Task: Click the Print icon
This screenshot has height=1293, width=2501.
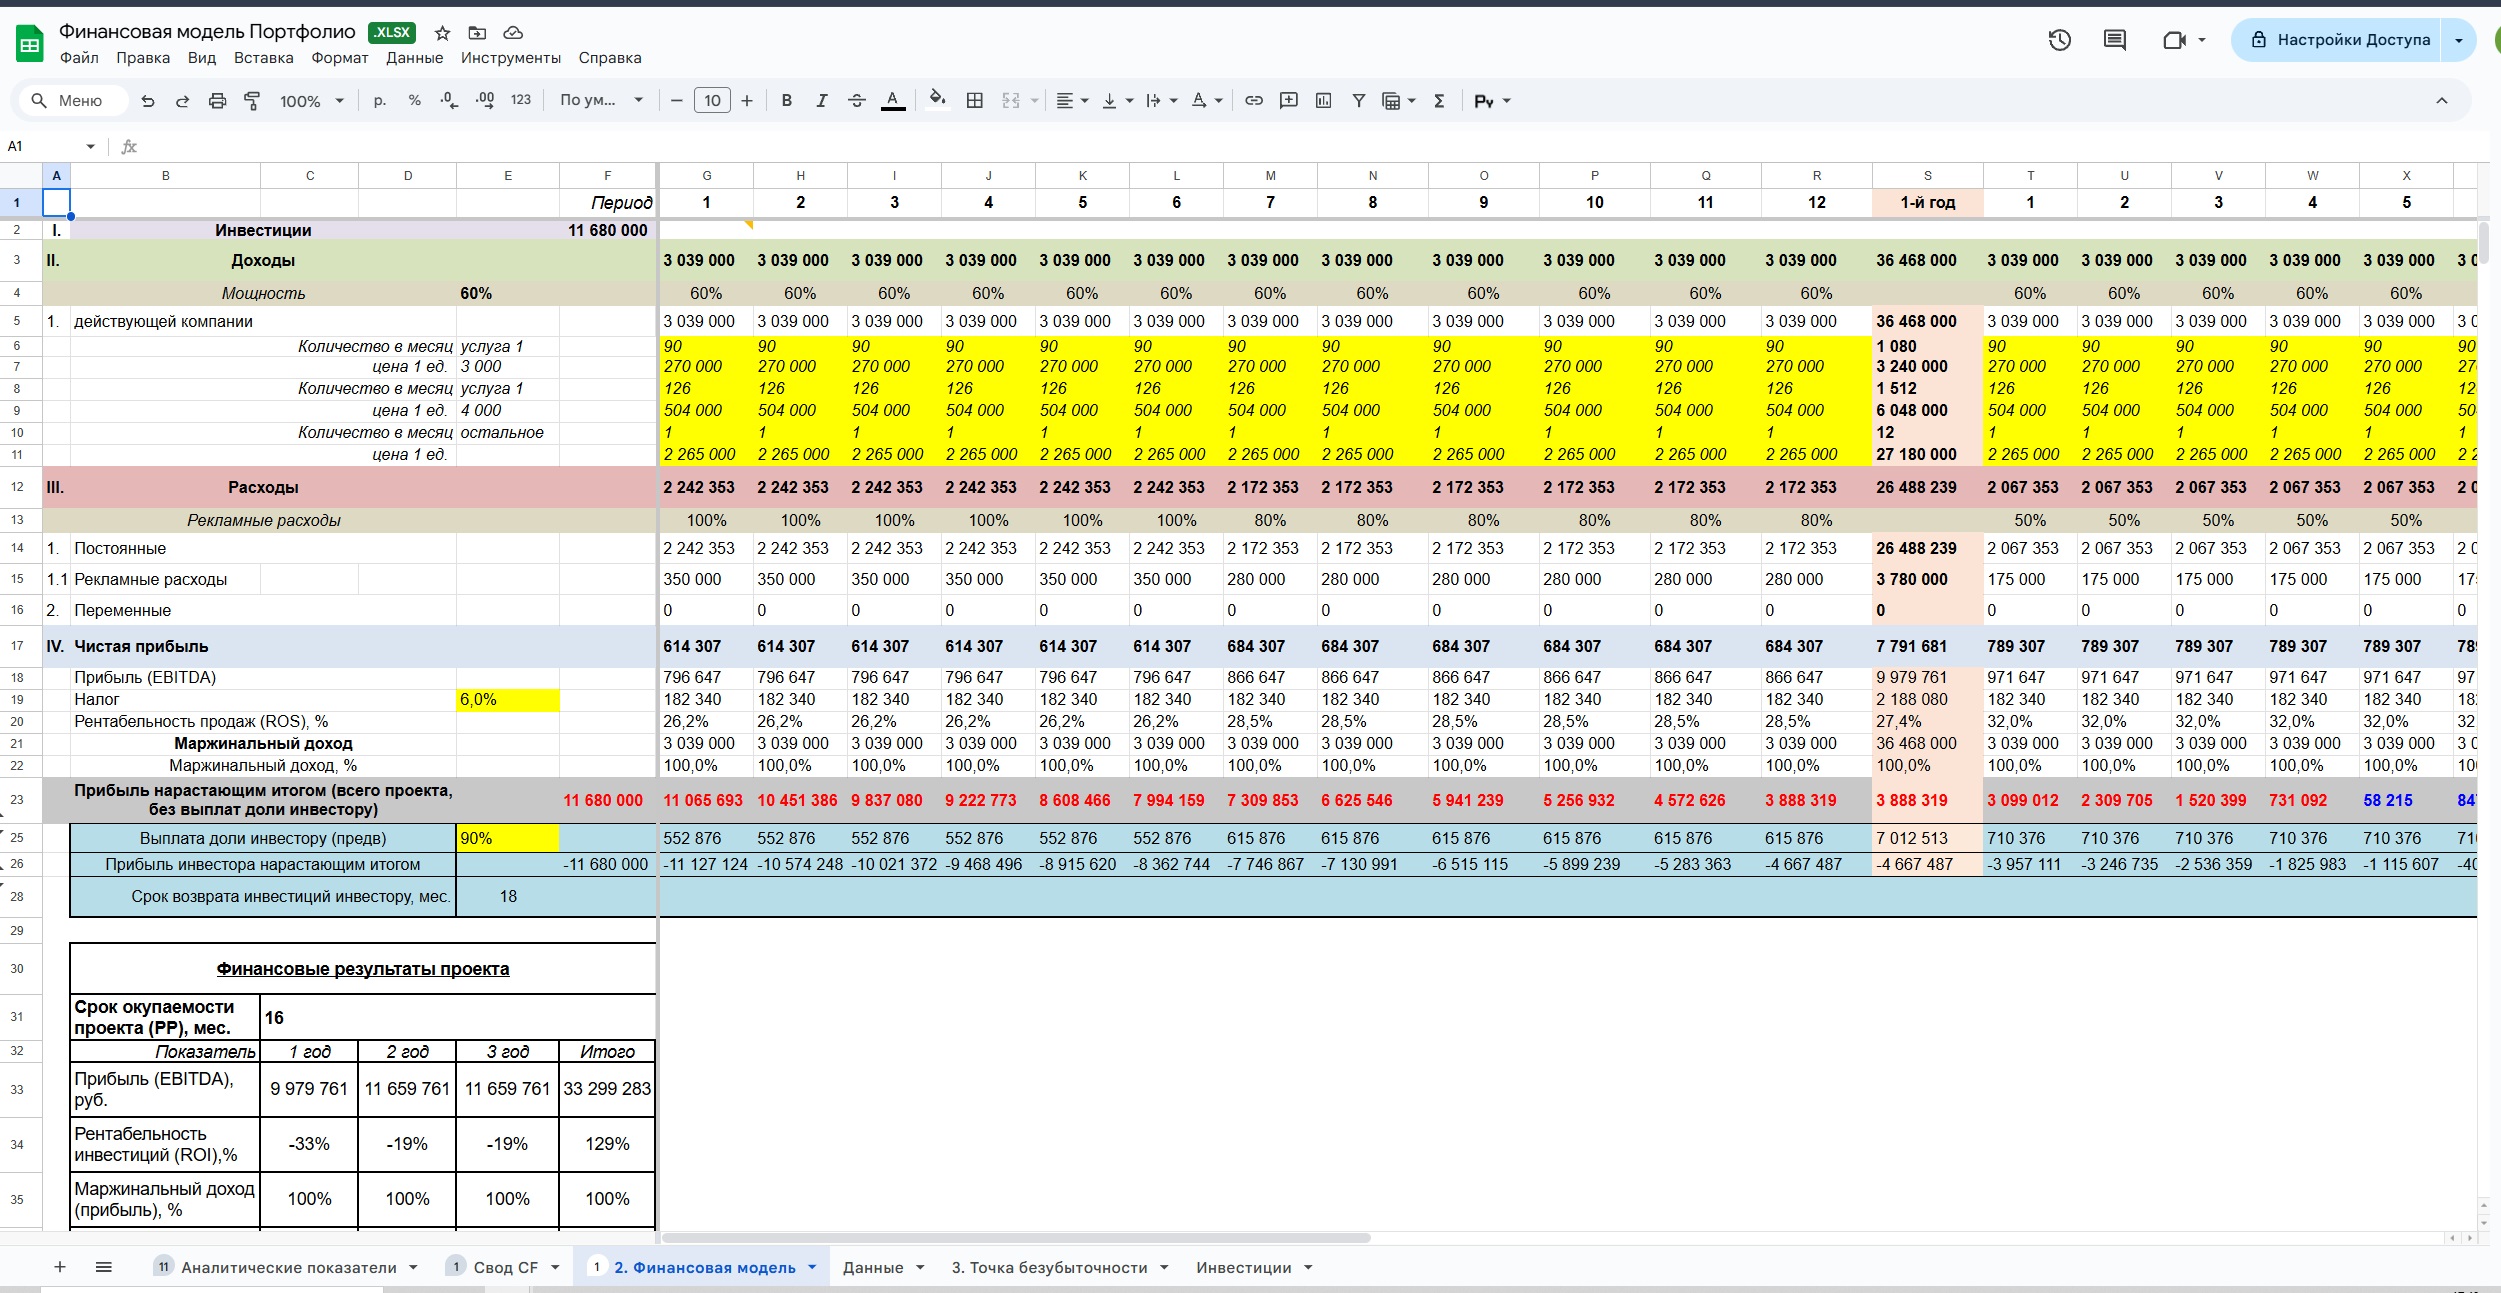Action: tap(217, 101)
